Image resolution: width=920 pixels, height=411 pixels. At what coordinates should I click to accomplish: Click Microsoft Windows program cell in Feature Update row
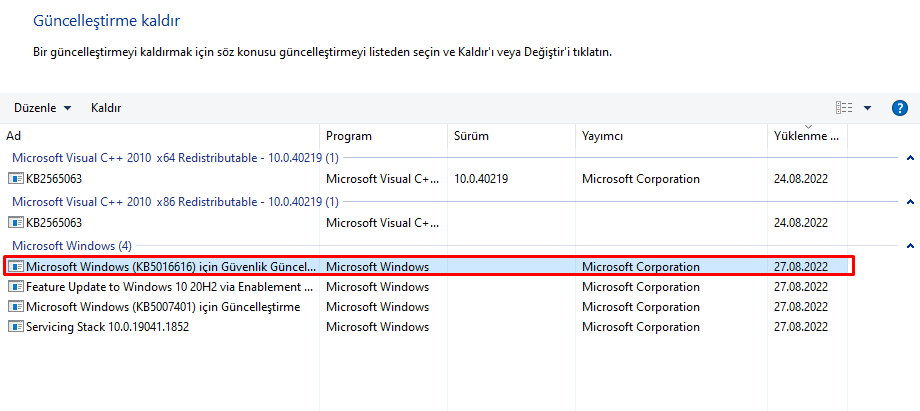point(377,287)
